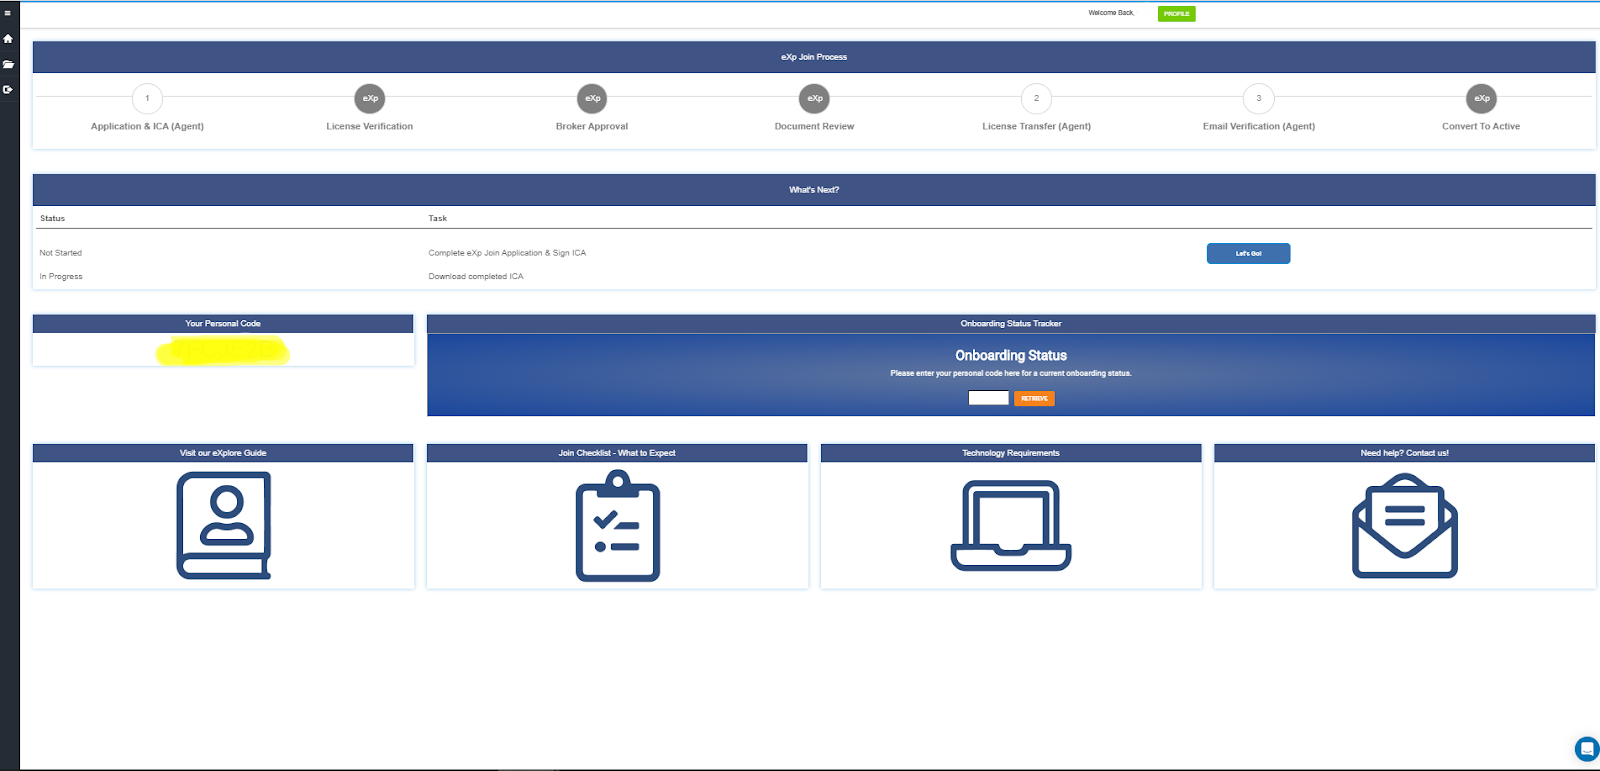This screenshot has width=1600, height=771.
Task: Click the Download completed ICA task
Action: pyautogui.click(x=476, y=277)
